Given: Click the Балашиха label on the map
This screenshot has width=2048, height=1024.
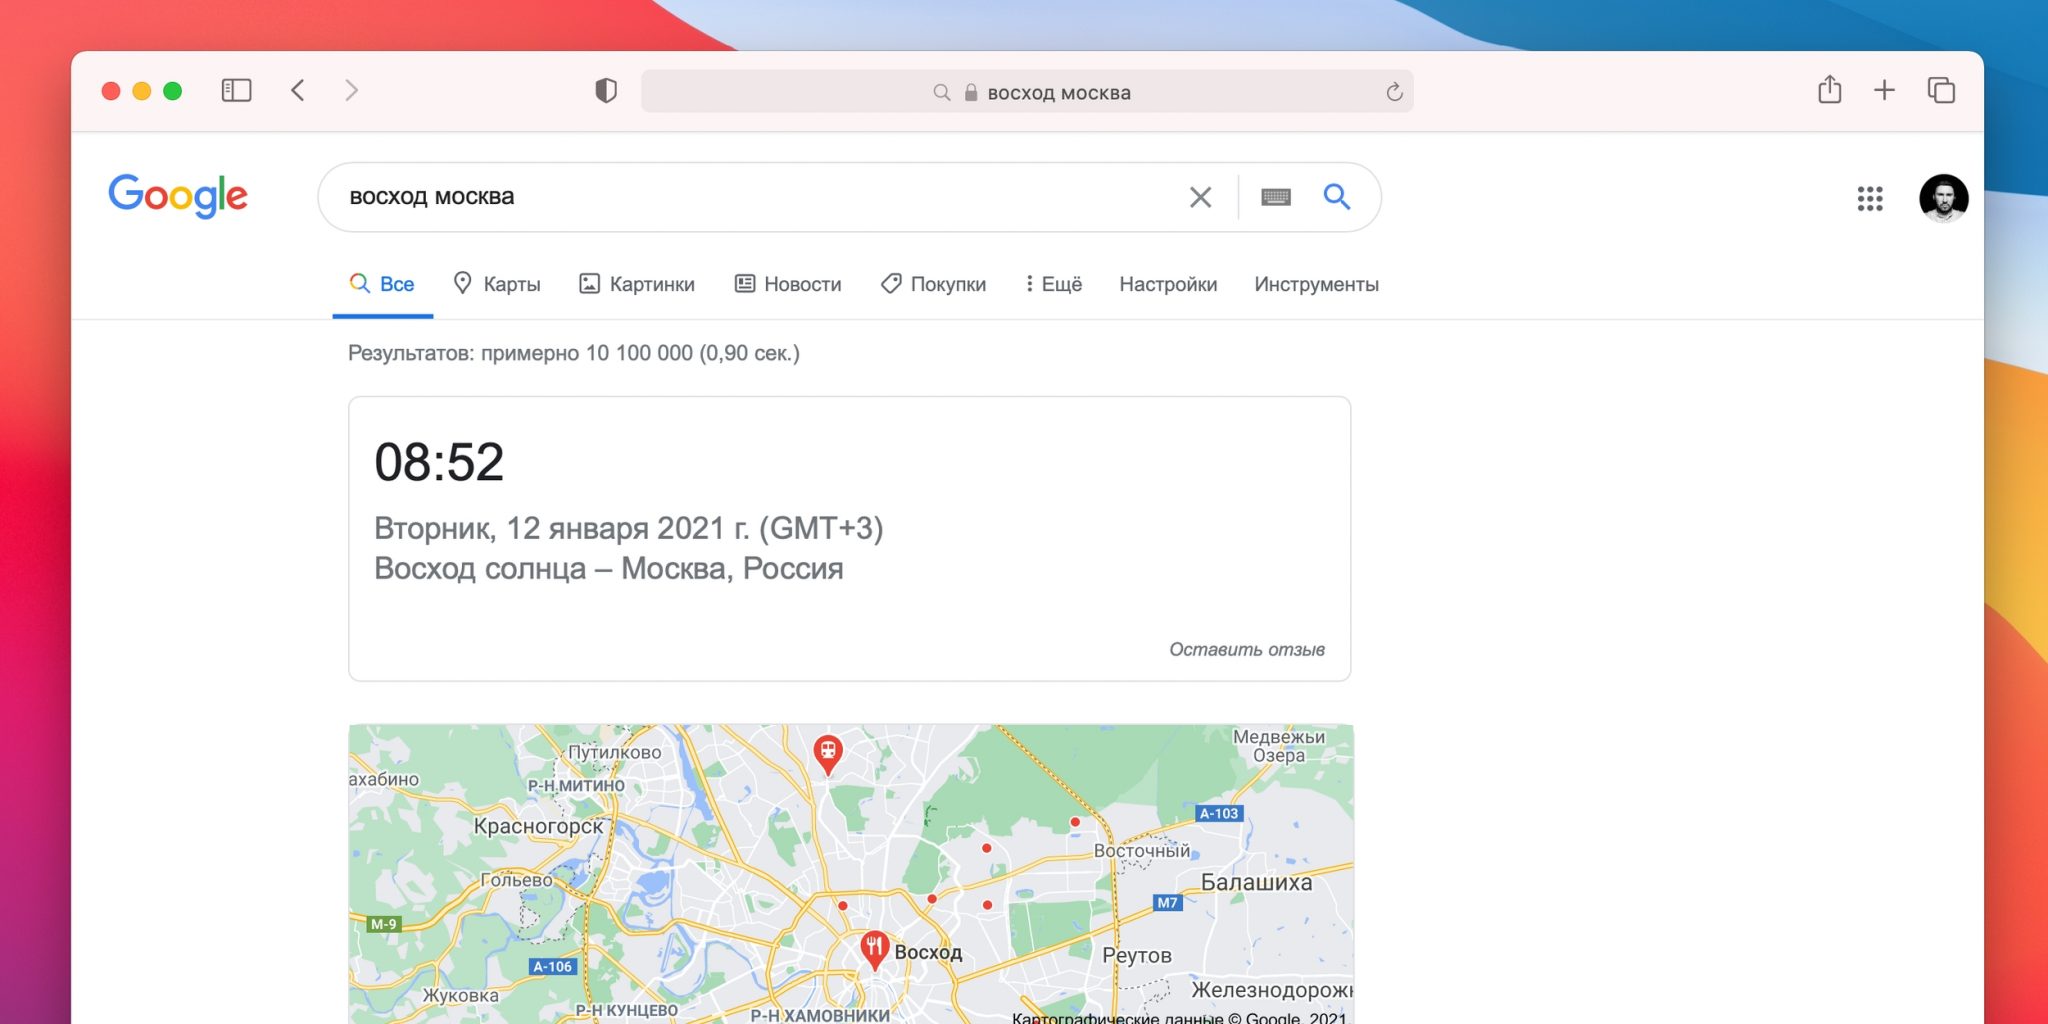Looking at the screenshot, I should pyautogui.click(x=1256, y=882).
